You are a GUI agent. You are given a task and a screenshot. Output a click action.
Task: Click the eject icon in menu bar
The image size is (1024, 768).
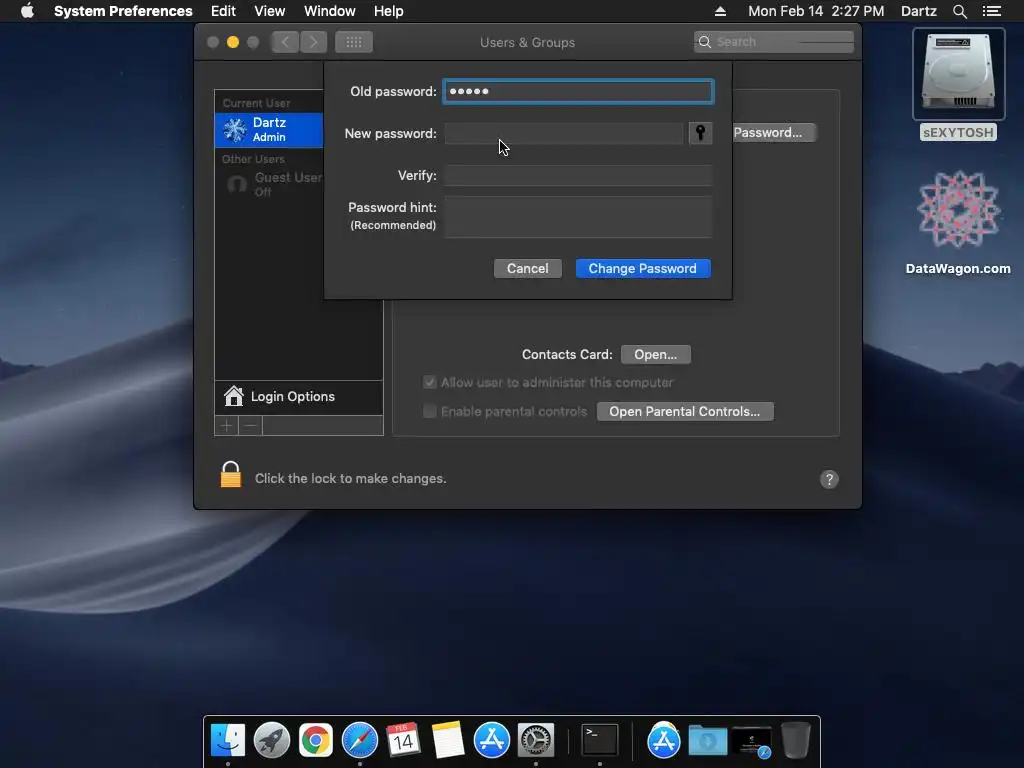[720, 11]
